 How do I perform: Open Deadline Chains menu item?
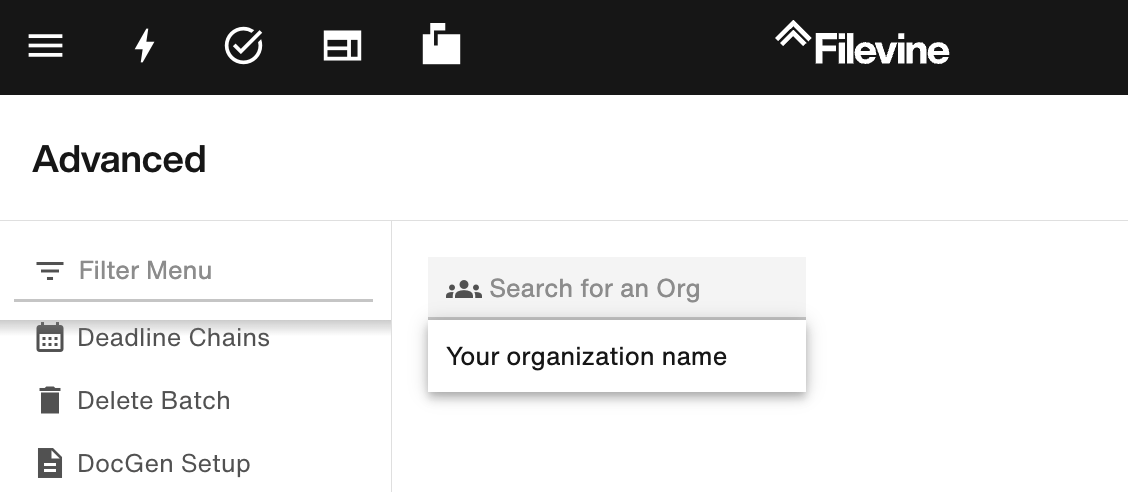point(173,337)
